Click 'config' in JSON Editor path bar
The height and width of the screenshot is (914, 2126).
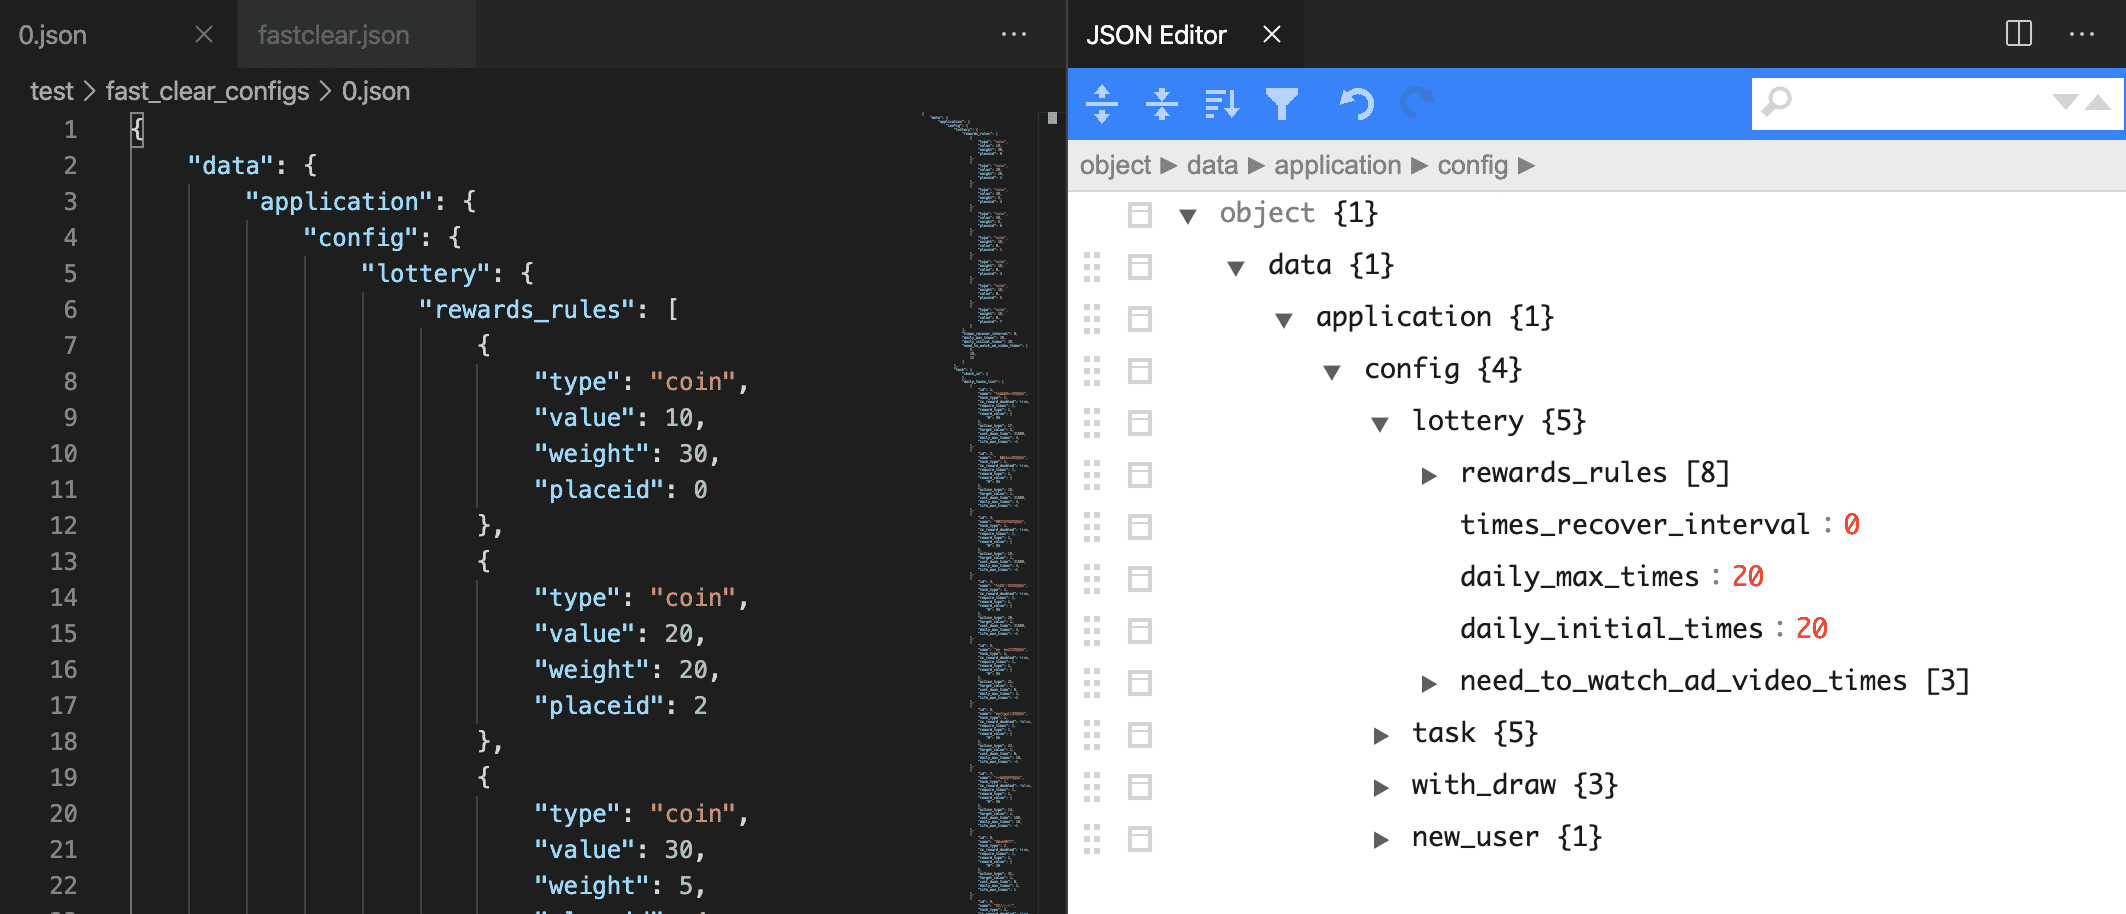point(1472,165)
